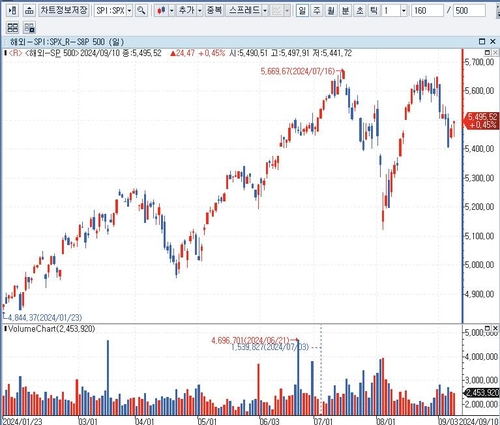Screen dimensions: 500x425
Task: Switch to daily (일) period
Action: point(302,11)
